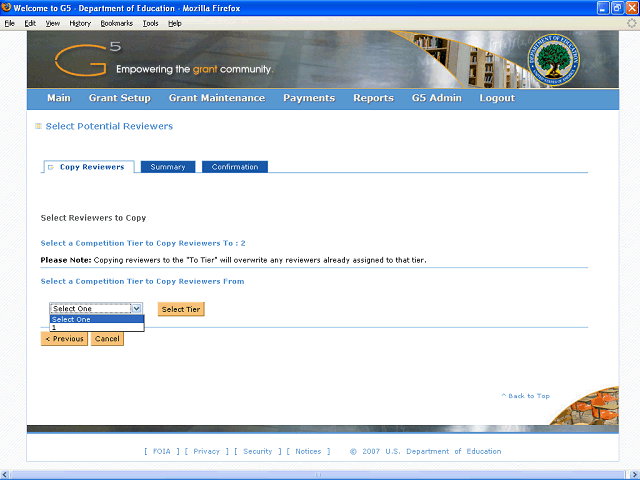Open the Security footer link

[x=258, y=451]
